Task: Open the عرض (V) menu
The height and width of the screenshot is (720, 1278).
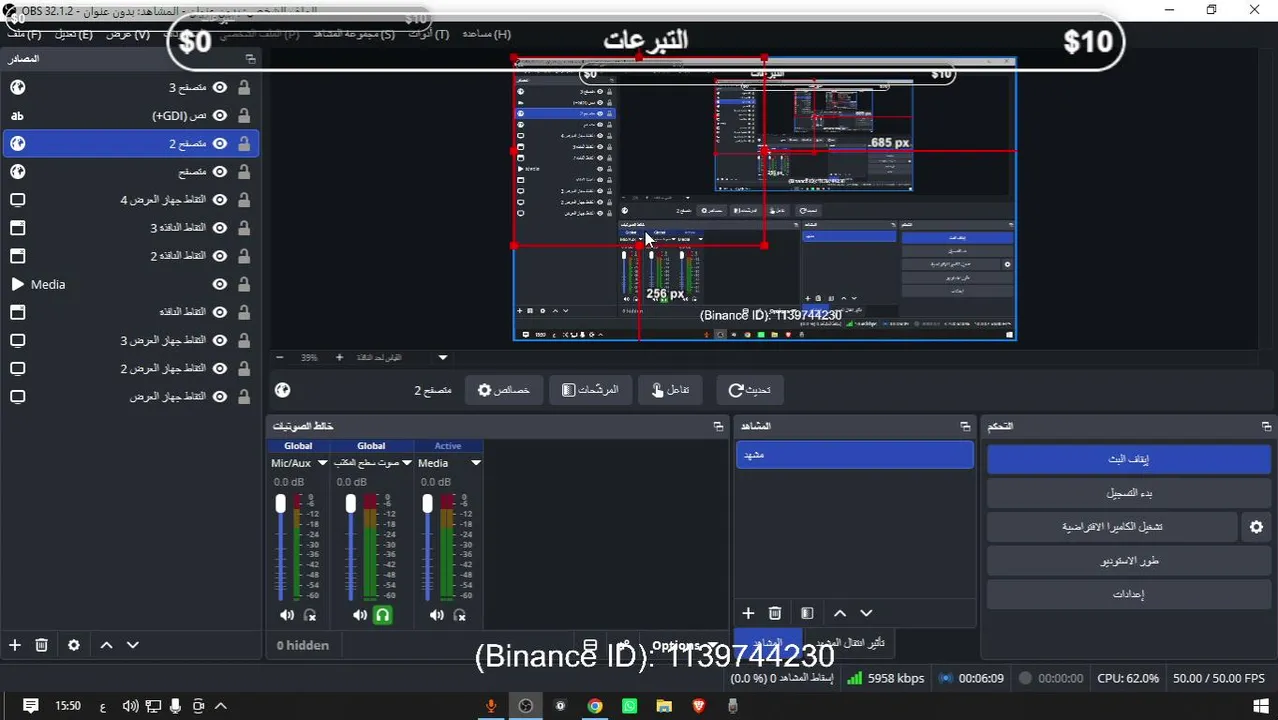Action: click(x=127, y=34)
